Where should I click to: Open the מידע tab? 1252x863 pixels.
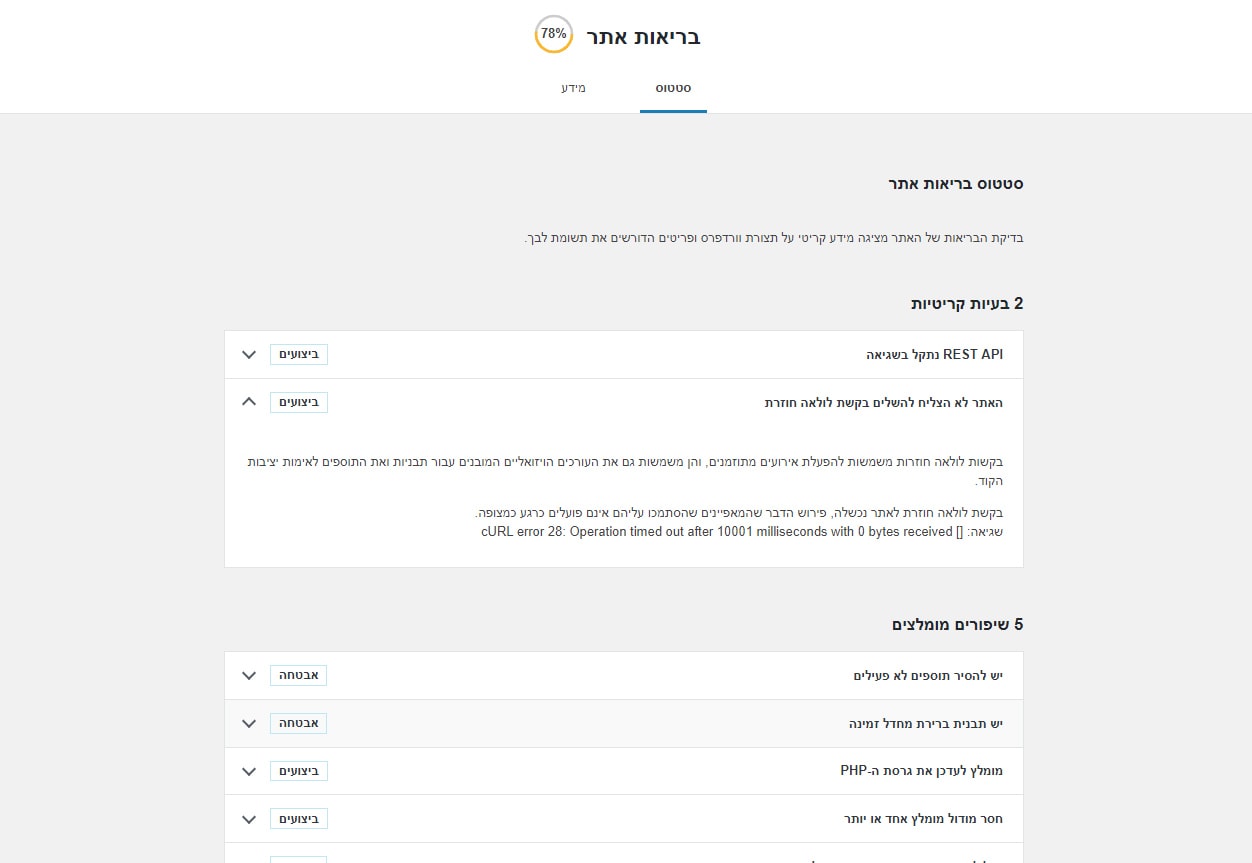pyautogui.click(x=573, y=89)
